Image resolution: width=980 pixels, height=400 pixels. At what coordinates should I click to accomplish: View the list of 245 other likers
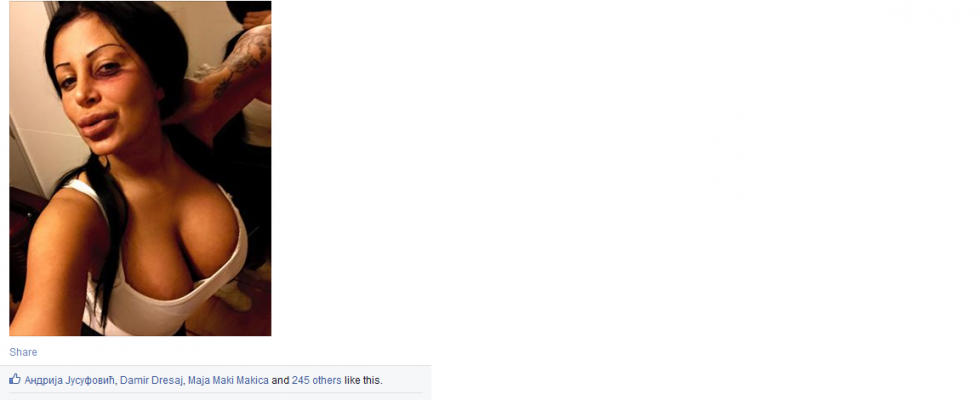pos(316,380)
